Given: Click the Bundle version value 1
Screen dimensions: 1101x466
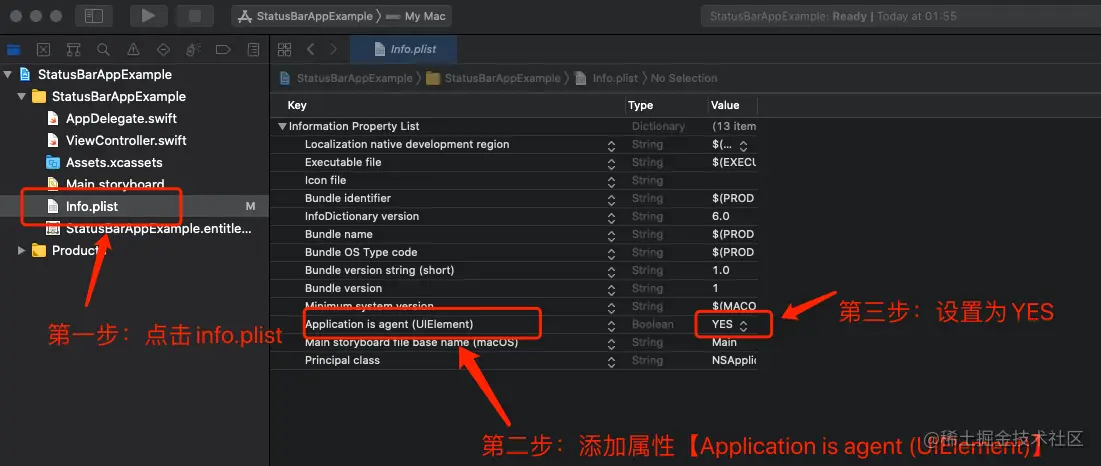Looking at the screenshot, I should click(715, 288).
